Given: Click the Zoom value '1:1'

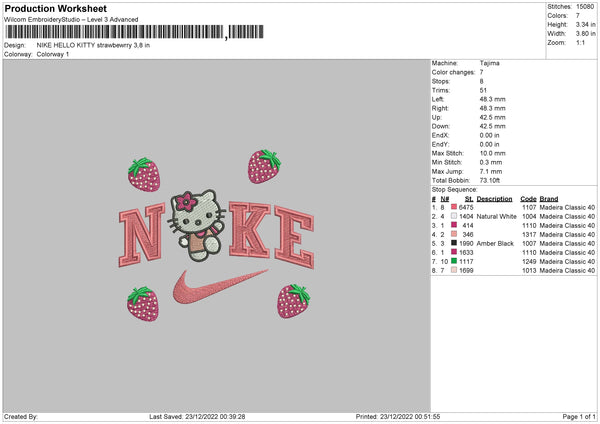Looking at the screenshot, I should pyautogui.click(x=580, y=42).
